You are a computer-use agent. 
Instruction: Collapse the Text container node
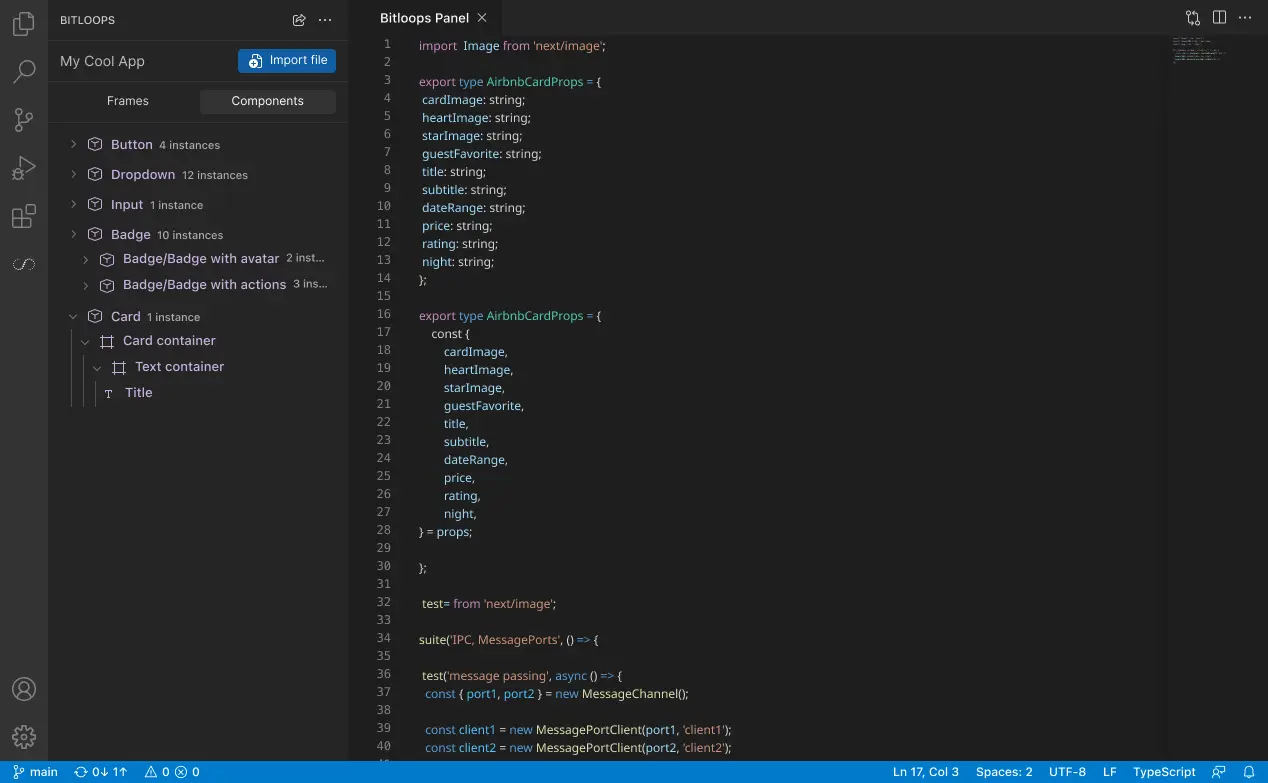(x=97, y=367)
